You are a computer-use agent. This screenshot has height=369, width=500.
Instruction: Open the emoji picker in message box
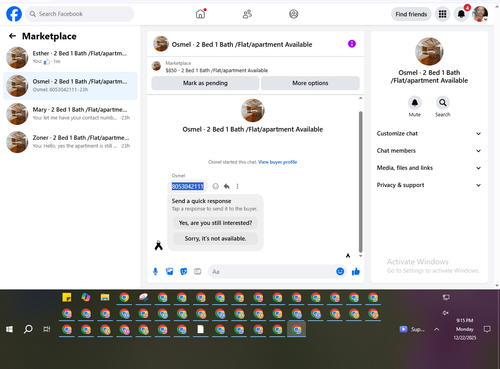coord(340,272)
